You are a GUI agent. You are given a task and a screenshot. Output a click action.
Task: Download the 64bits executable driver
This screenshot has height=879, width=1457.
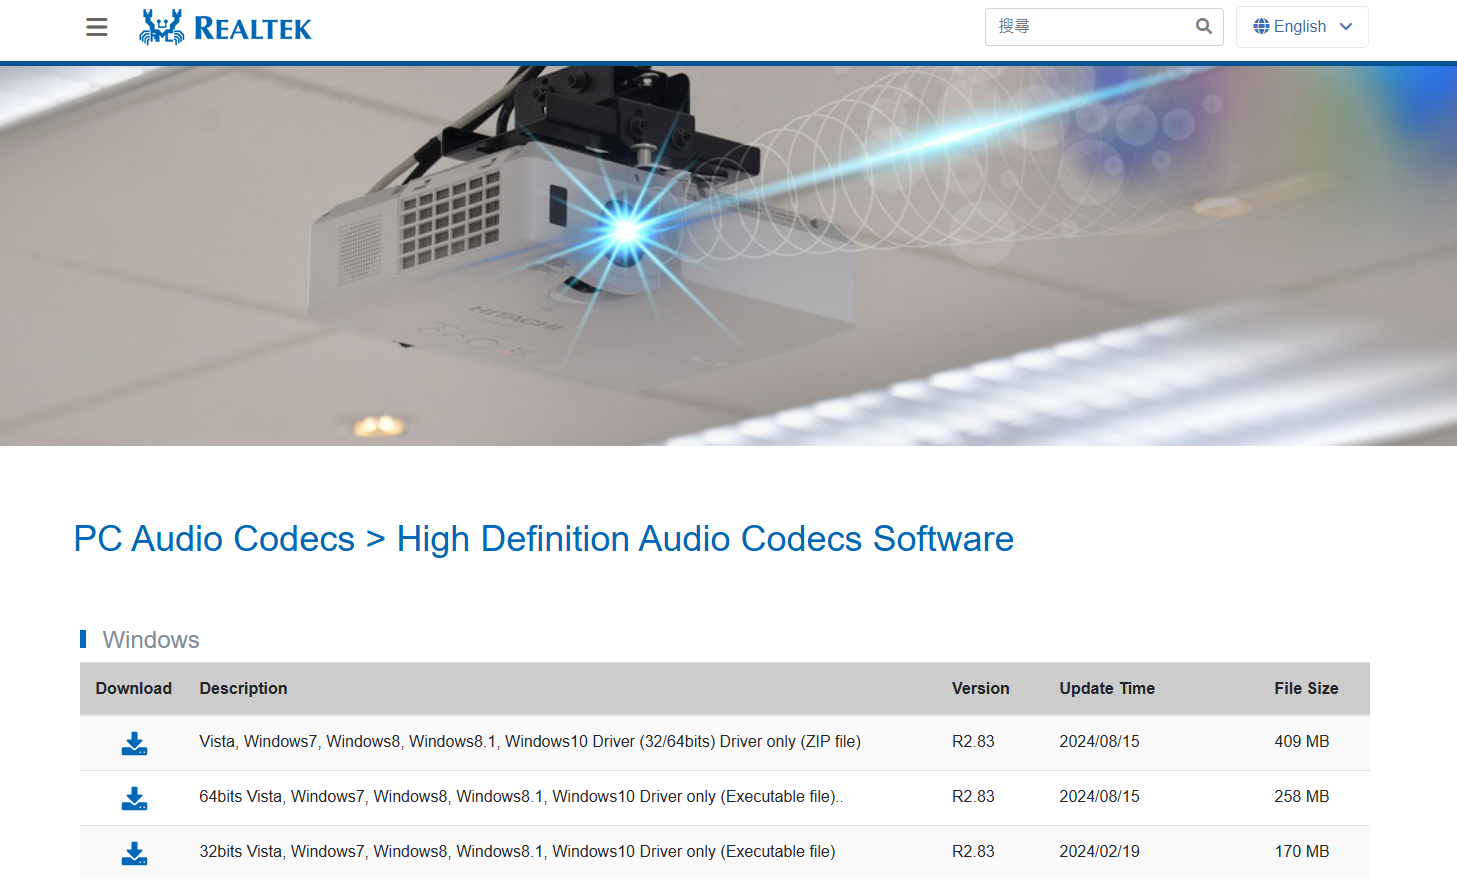coord(134,798)
